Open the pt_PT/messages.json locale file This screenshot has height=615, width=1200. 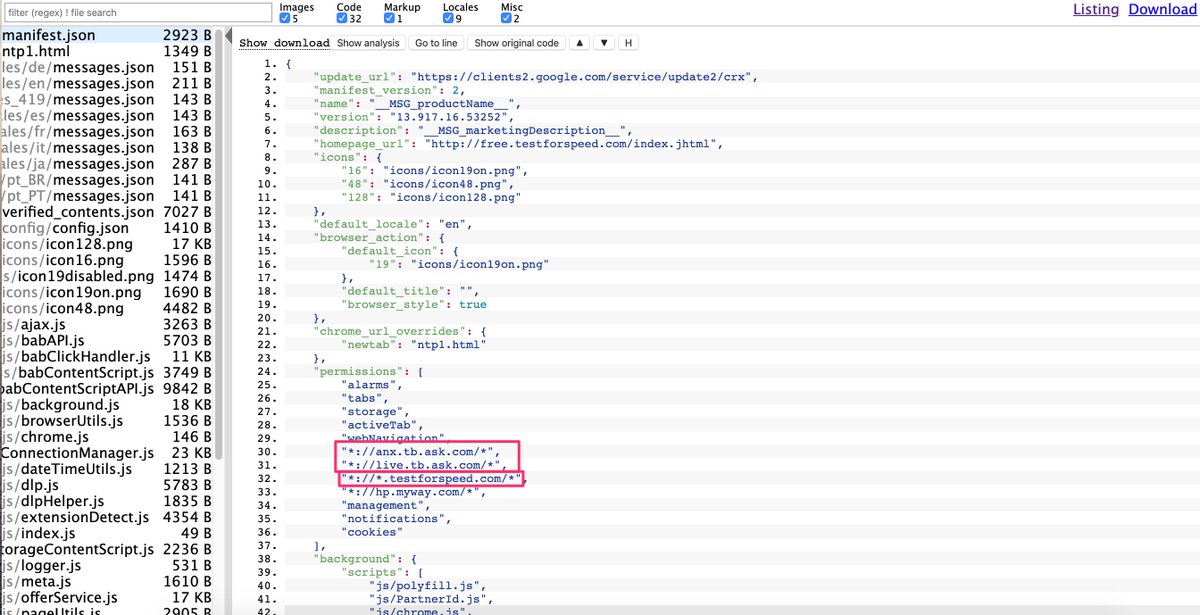(106, 196)
